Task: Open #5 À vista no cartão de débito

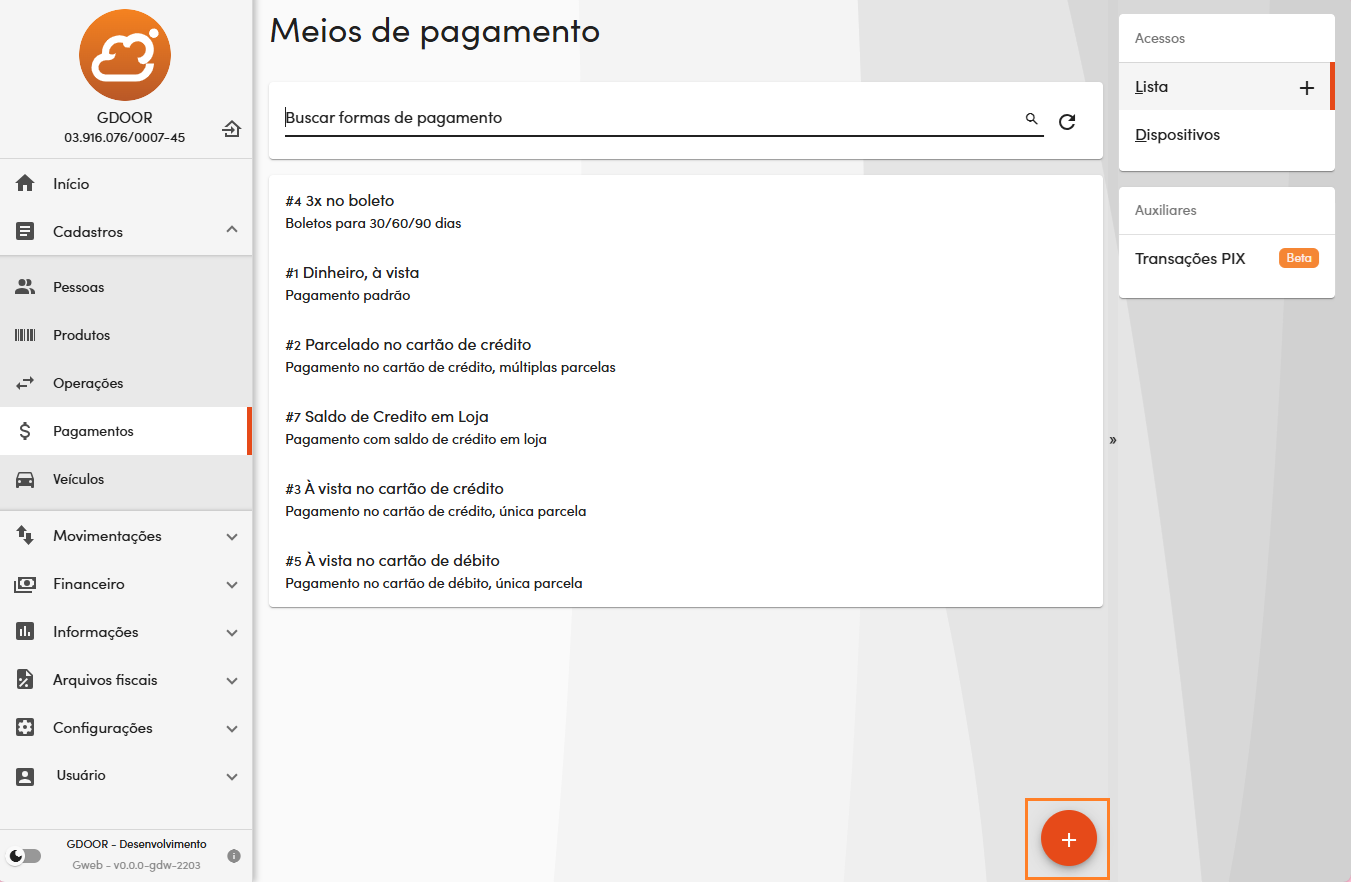Action: point(686,571)
